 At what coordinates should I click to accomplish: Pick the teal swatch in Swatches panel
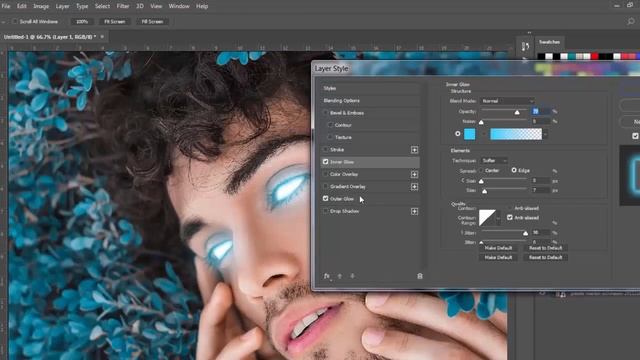coord(572,56)
